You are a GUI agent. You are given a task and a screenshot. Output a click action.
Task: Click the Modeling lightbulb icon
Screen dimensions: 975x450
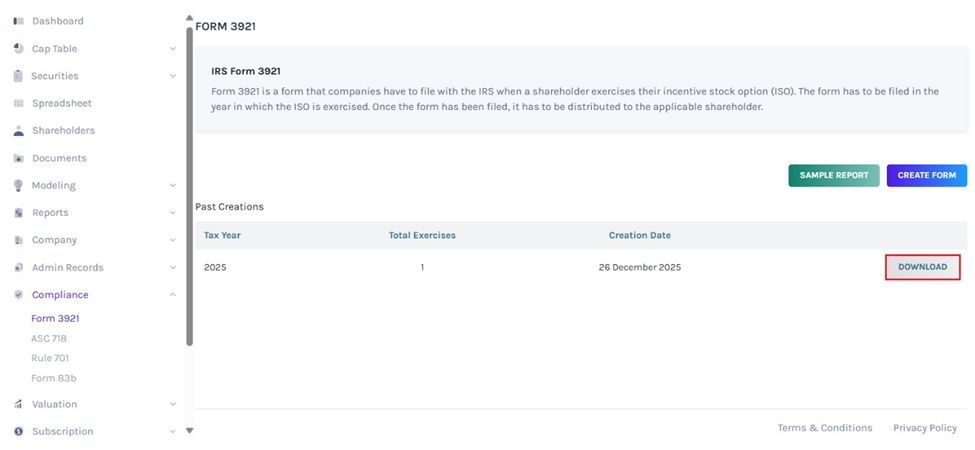(18, 186)
